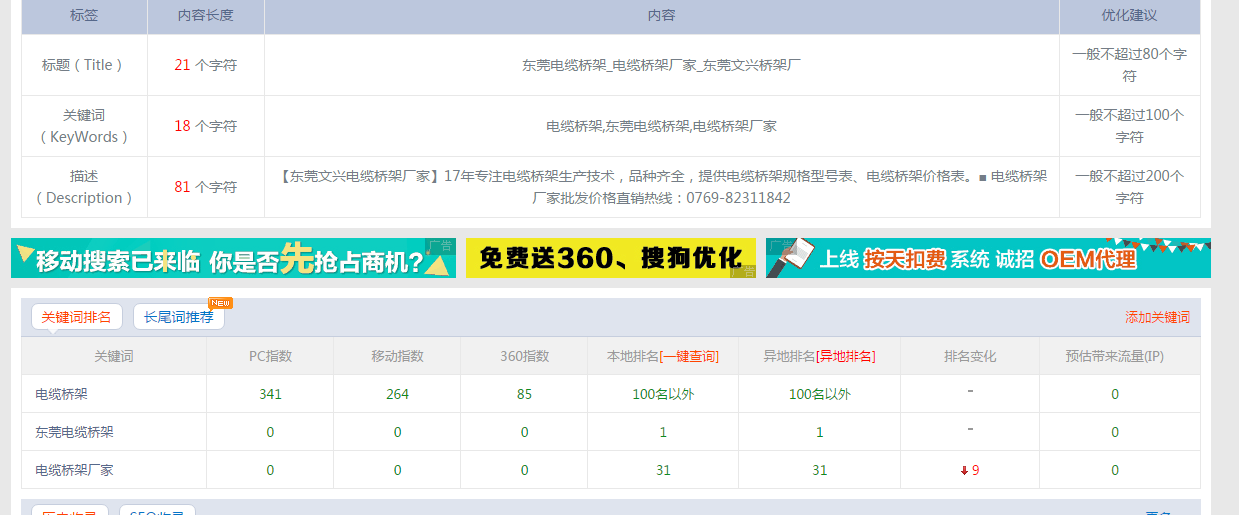Viewport: 1239px width, 515px height.
Task: Click the 添加关键词 link
Action: click(1157, 317)
